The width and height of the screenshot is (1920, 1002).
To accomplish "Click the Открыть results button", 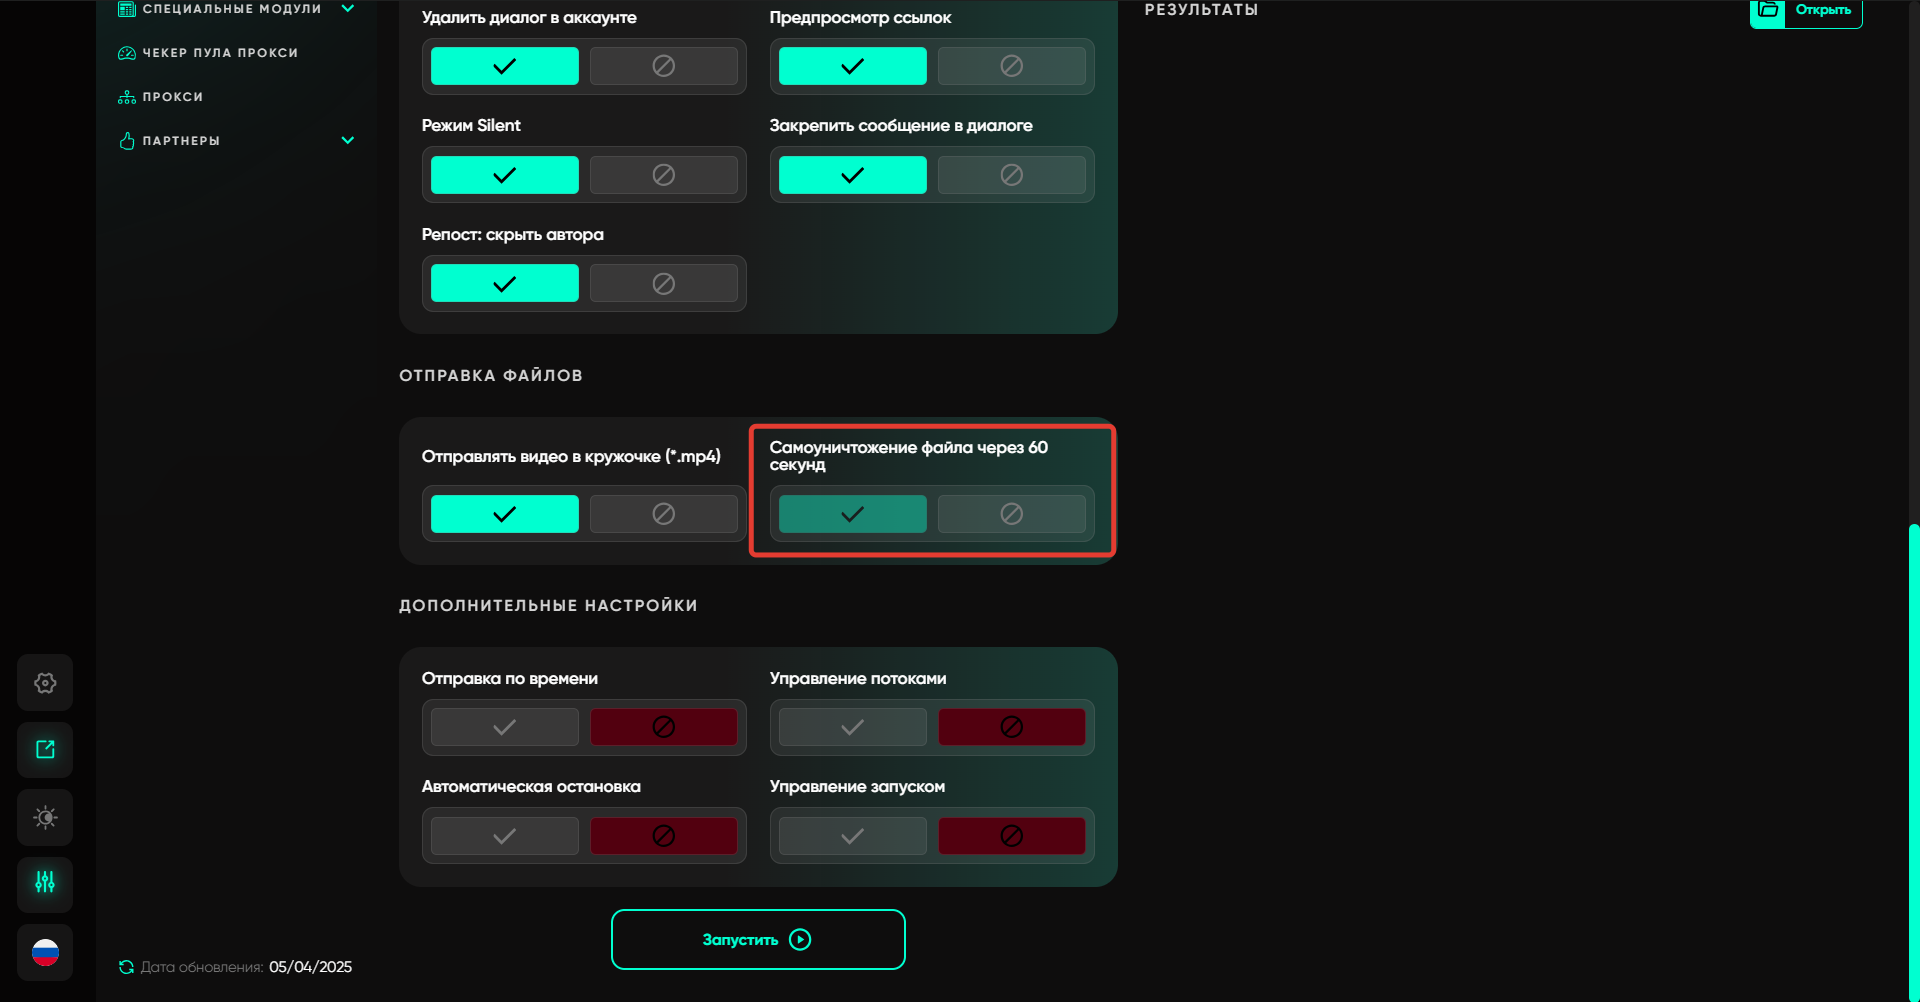I will tap(1806, 11).
